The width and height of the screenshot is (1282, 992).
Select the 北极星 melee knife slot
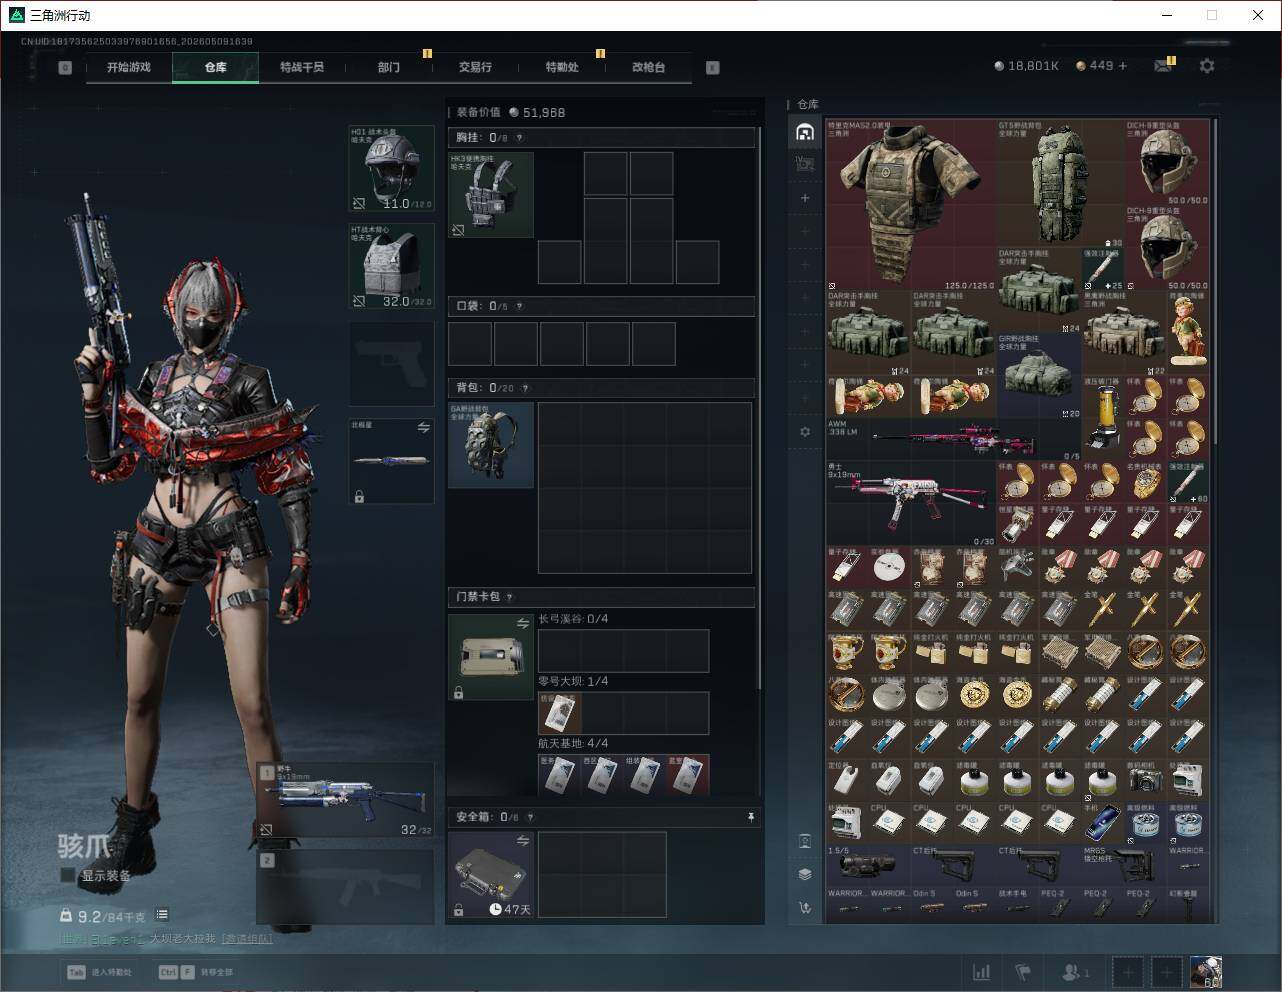(391, 460)
